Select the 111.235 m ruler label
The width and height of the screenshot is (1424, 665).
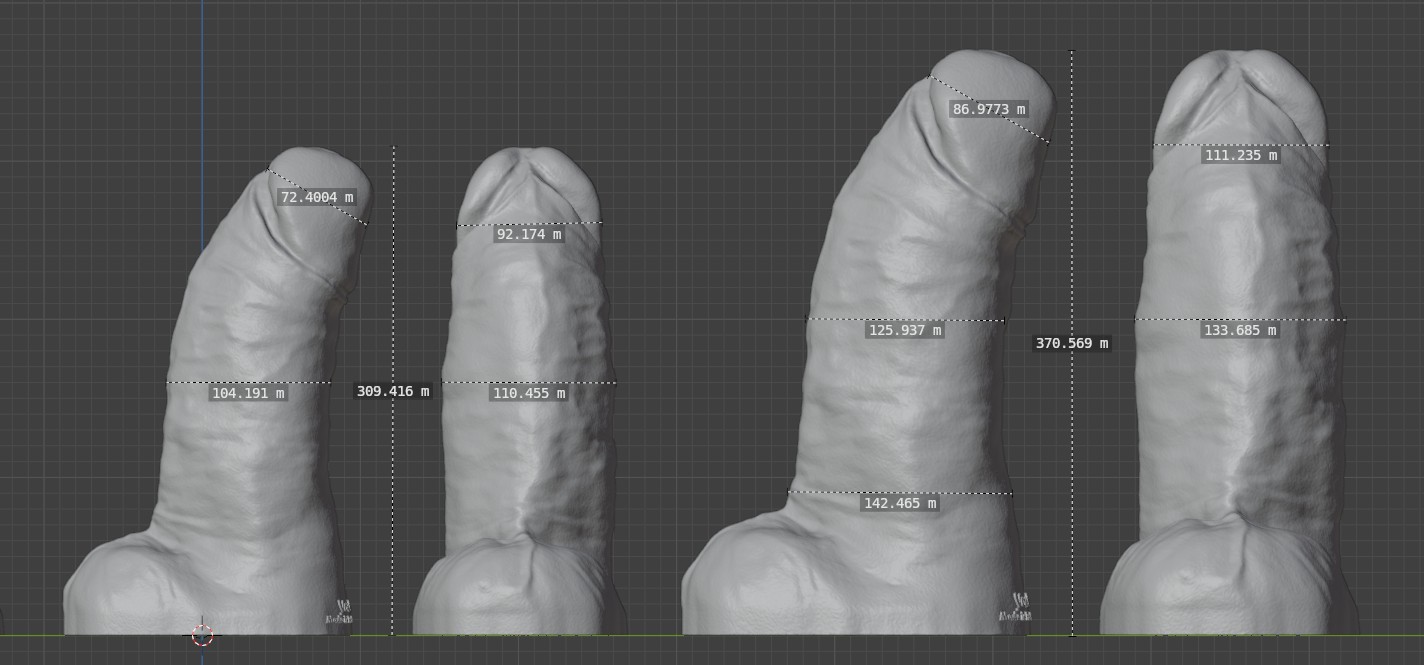[x=1241, y=156]
